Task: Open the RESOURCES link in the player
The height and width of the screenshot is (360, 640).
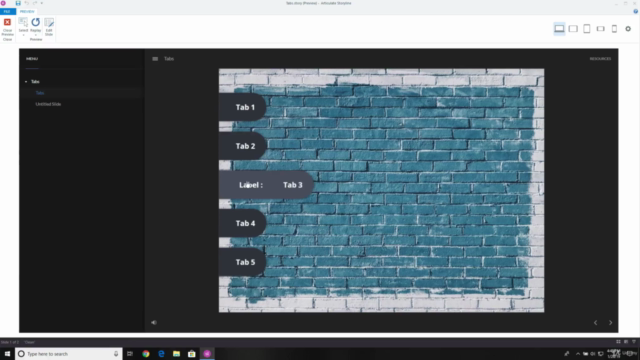Action: 600,59
